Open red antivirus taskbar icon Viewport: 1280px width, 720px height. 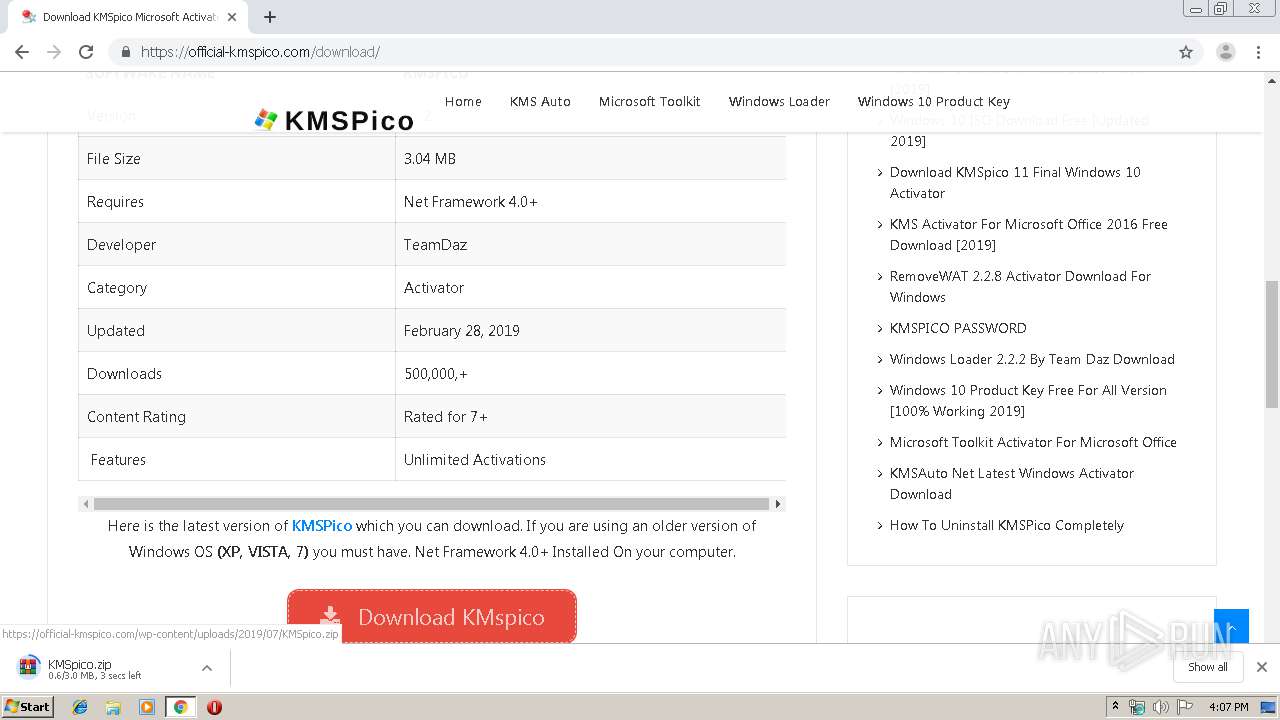(214, 707)
